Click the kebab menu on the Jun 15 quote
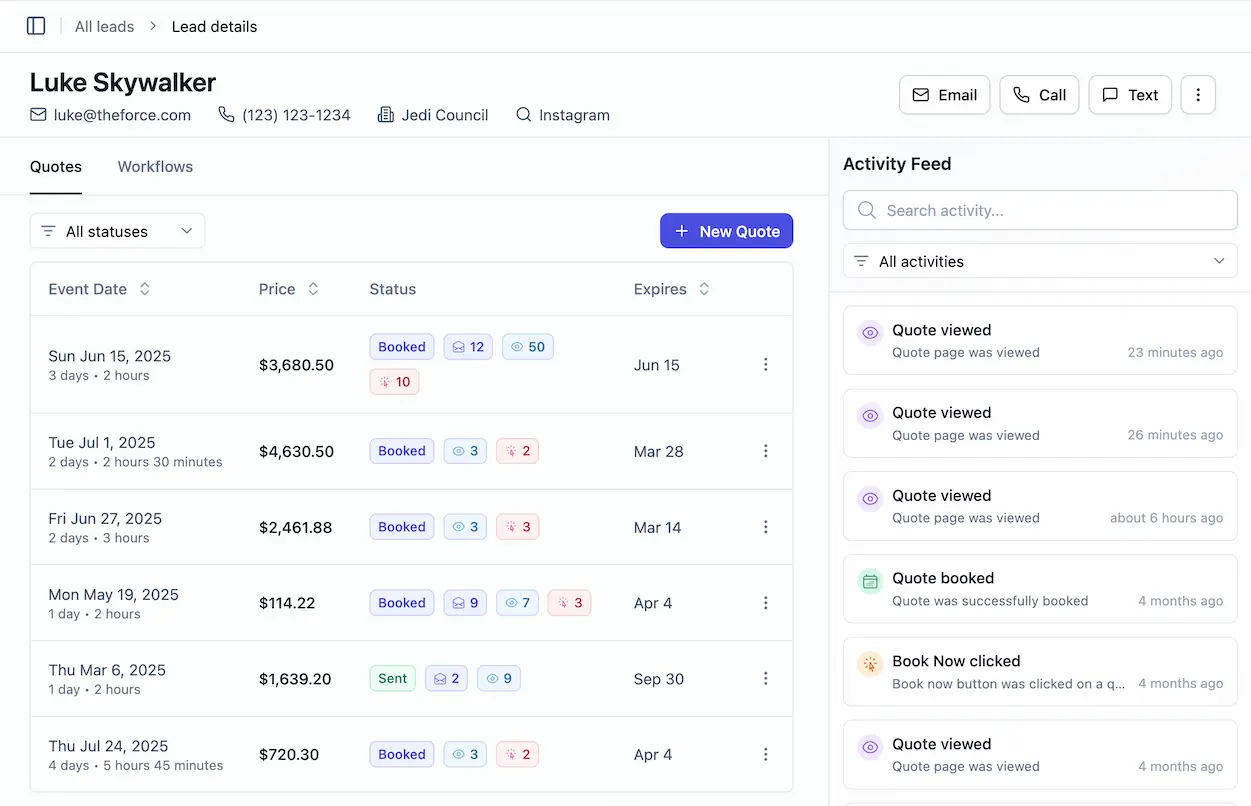This screenshot has width=1251, height=806. (x=765, y=365)
